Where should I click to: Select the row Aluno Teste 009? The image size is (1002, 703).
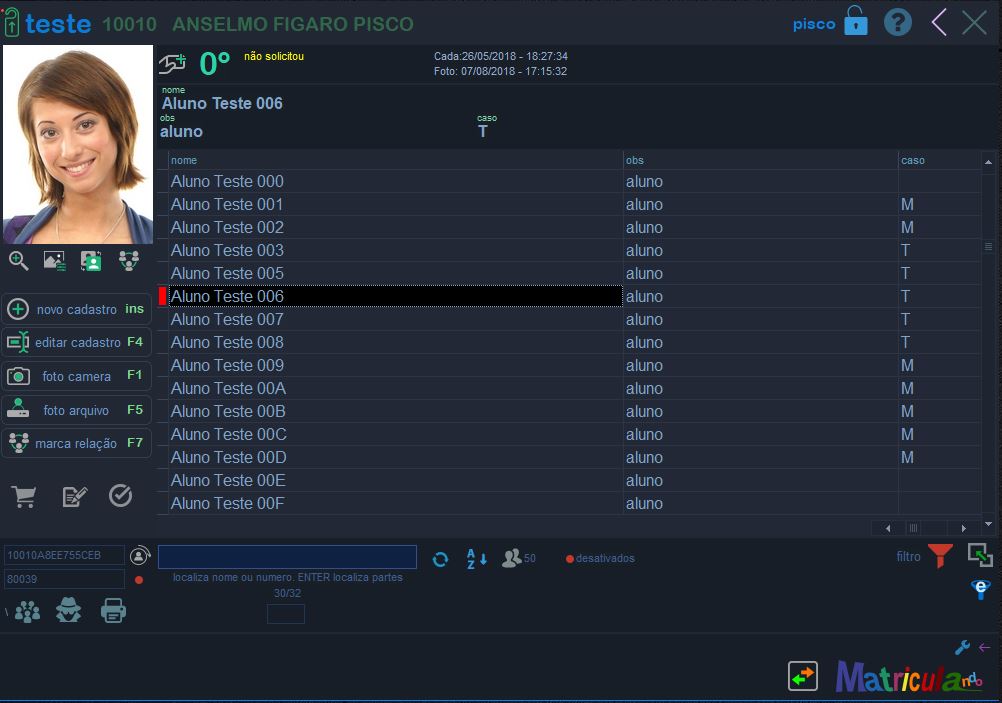tap(227, 365)
